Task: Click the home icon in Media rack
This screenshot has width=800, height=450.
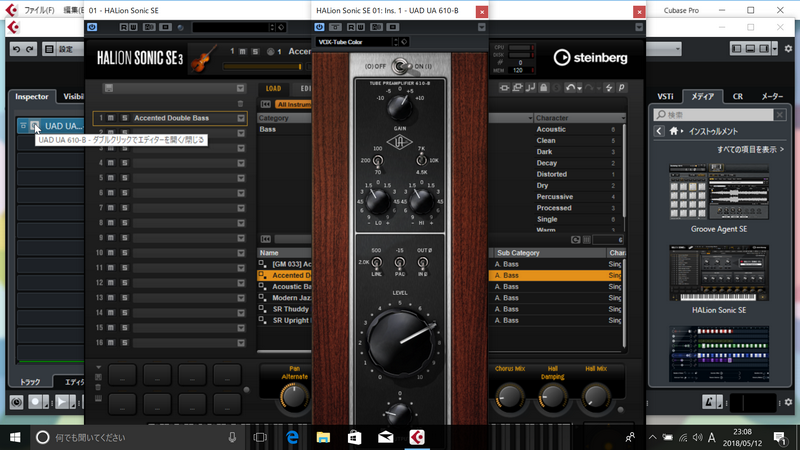Action: click(x=674, y=131)
